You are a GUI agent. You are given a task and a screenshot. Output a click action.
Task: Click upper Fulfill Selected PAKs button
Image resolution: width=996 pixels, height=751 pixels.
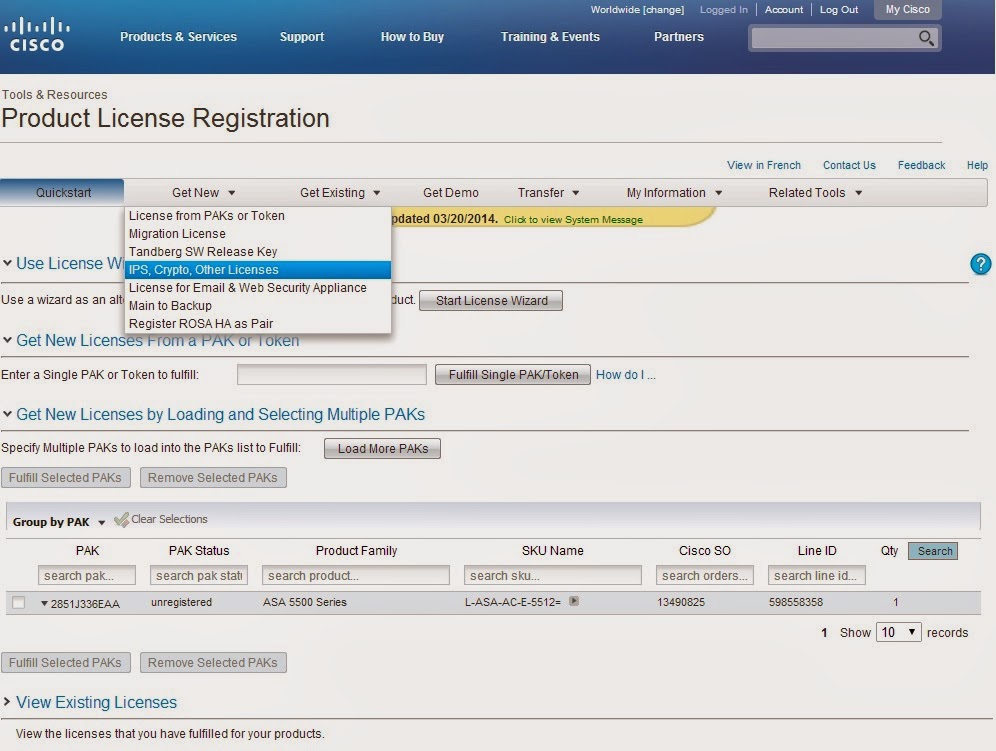(x=65, y=478)
